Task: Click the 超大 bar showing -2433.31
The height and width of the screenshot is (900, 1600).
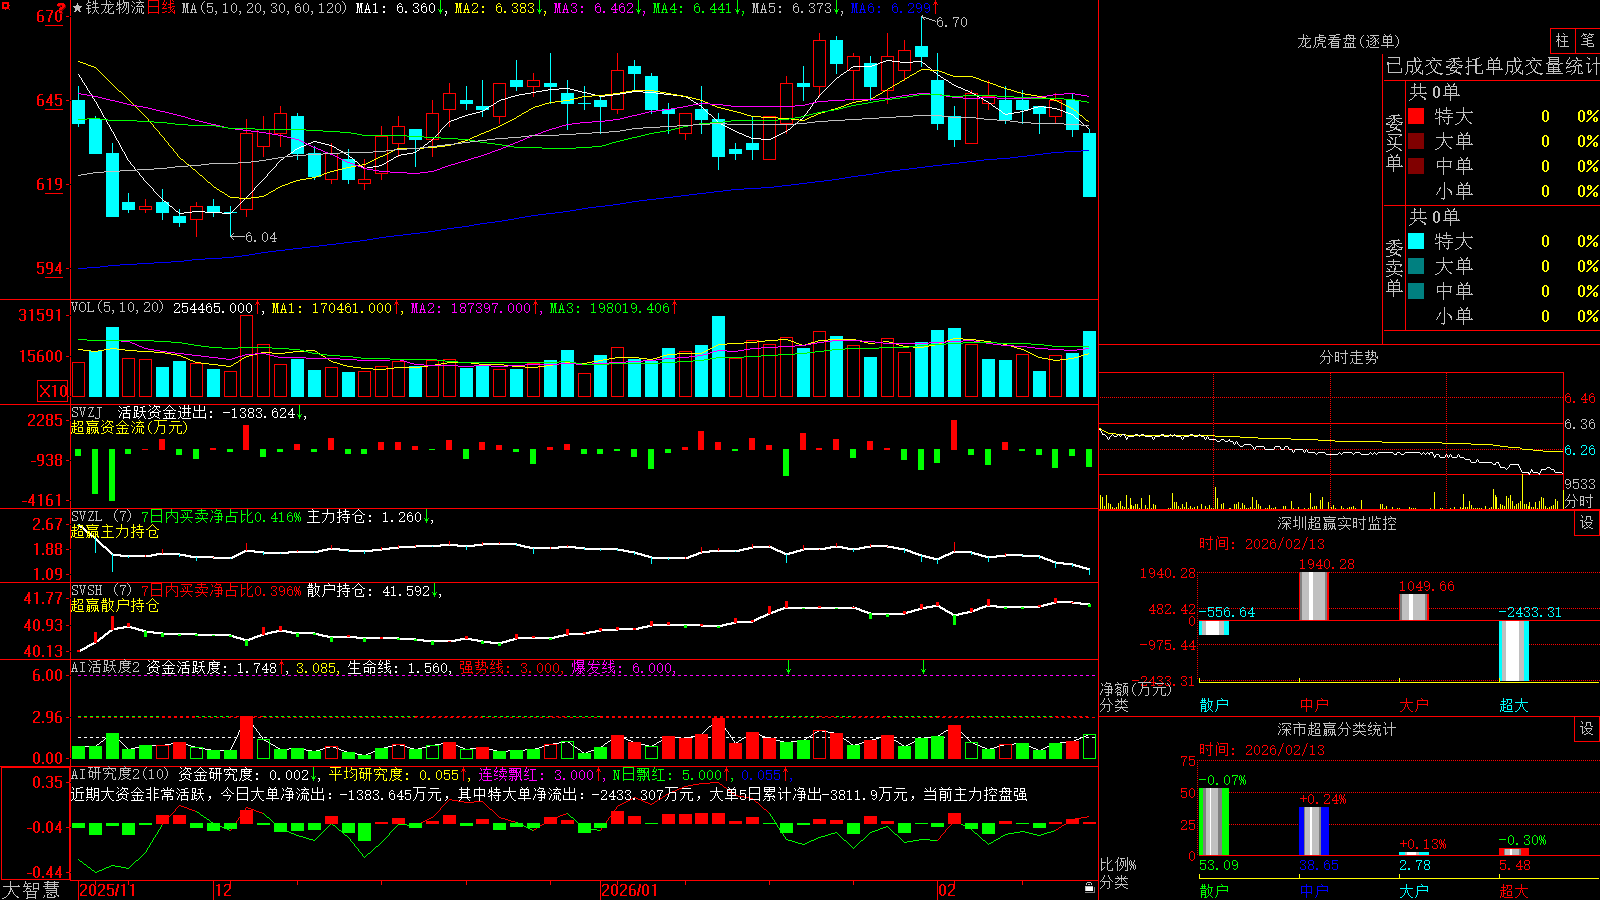Action: tap(1514, 651)
